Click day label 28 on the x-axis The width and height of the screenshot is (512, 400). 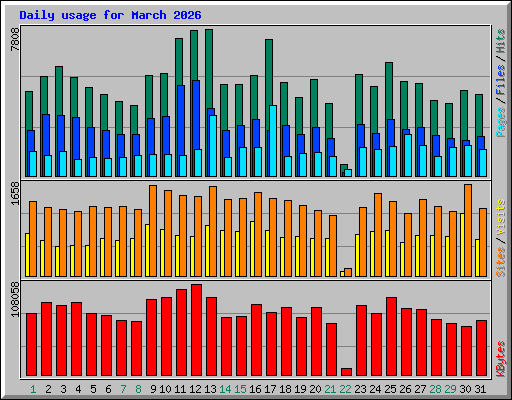click(435, 389)
